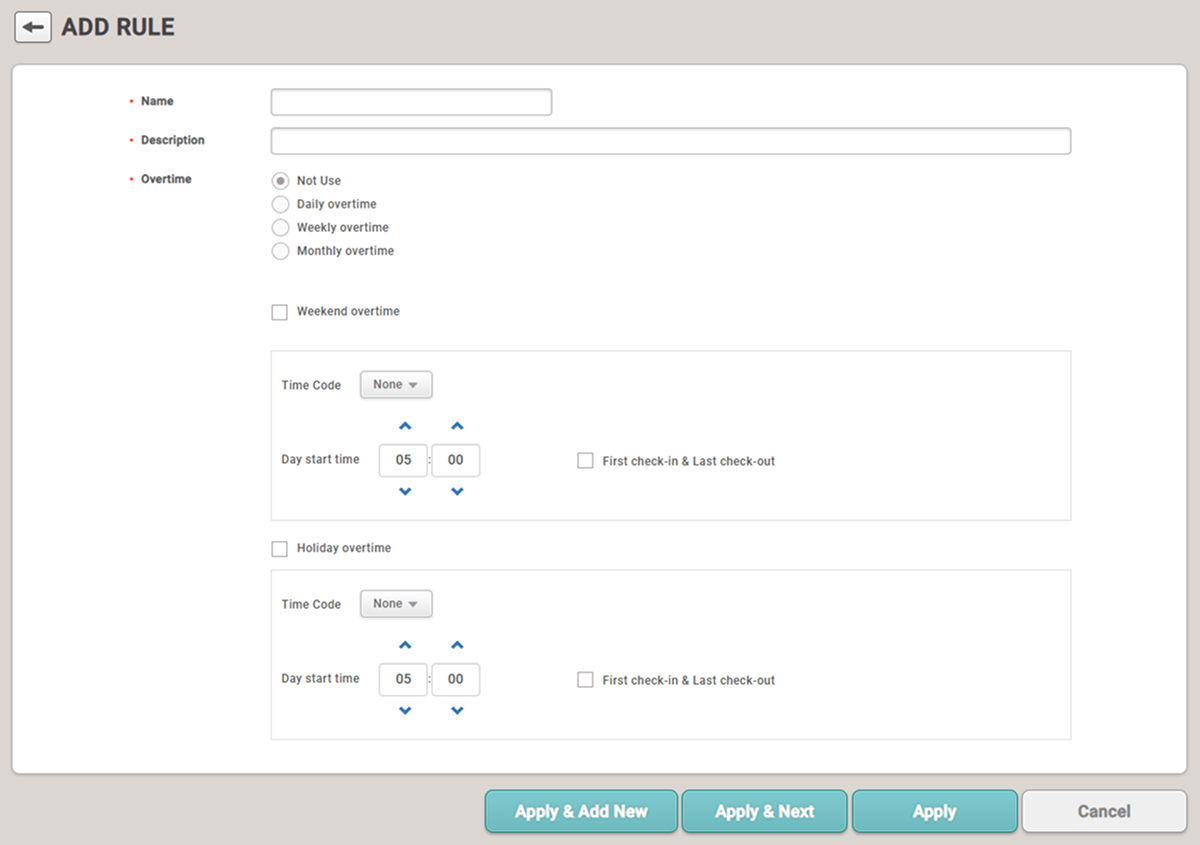The image size is (1200, 845).
Task: Increase the weekend Day start time hour
Action: (x=405, y=427)
